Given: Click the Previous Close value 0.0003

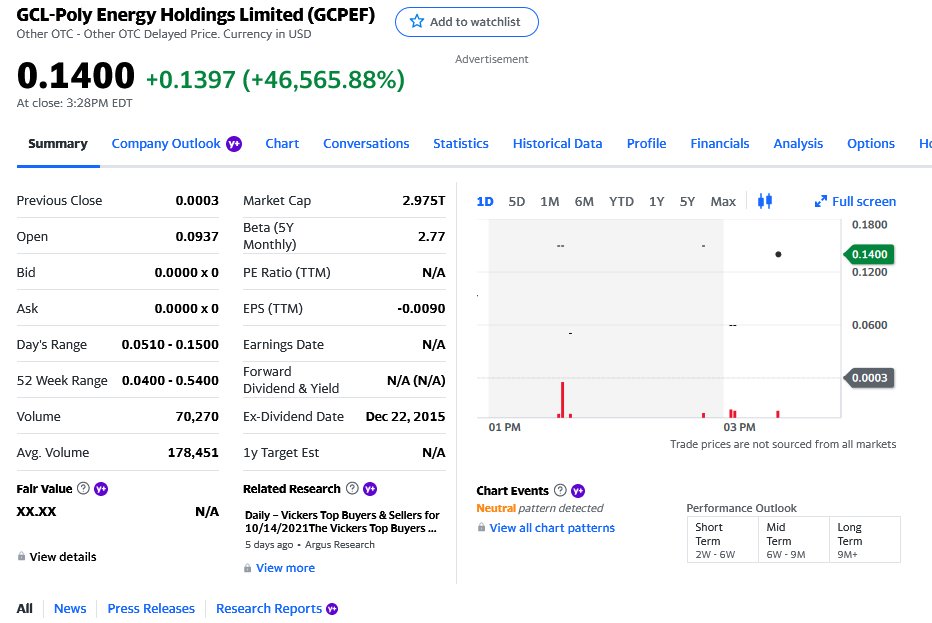Looking at the screenshot, I should click(x=197, y=200).
